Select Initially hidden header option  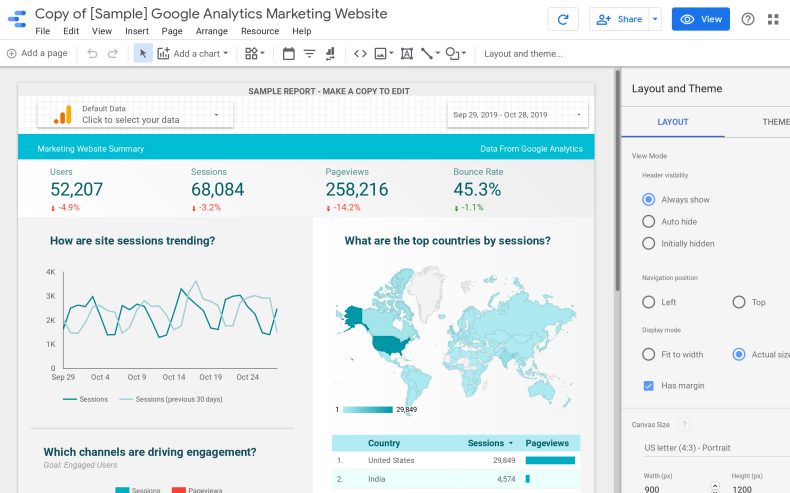[648, 244]
